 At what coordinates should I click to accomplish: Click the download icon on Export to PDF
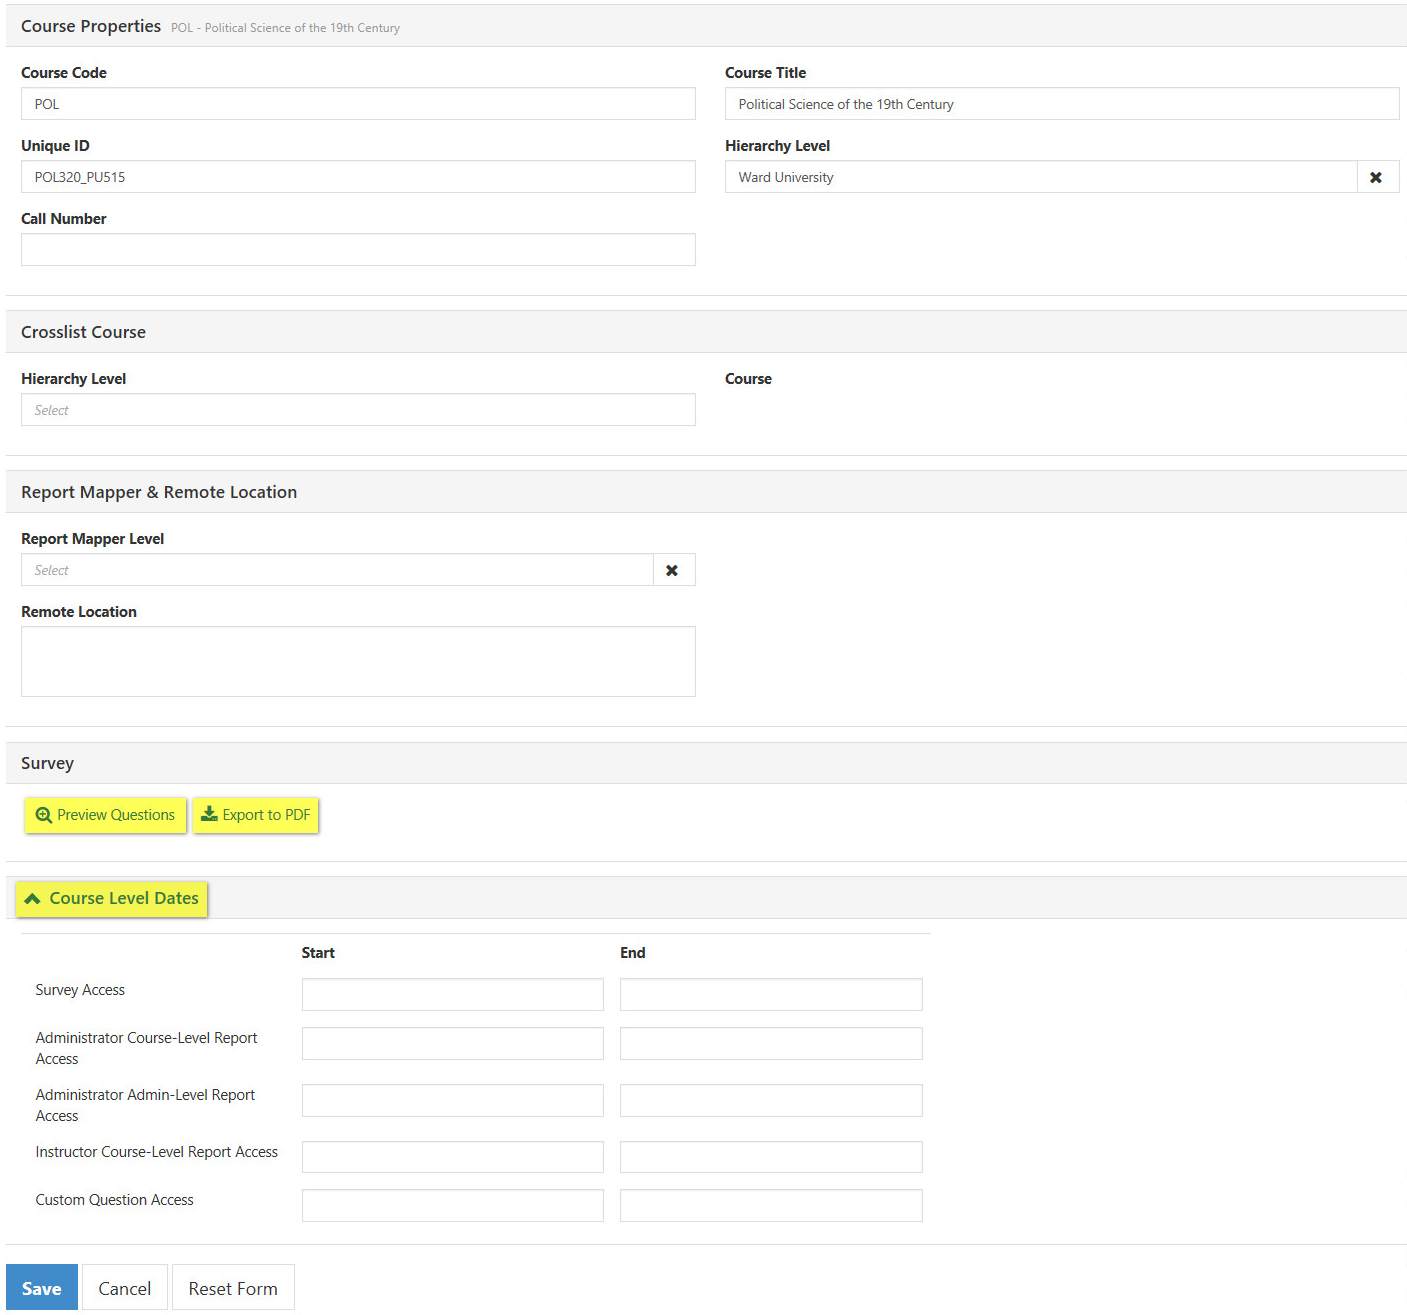(209, 814)
